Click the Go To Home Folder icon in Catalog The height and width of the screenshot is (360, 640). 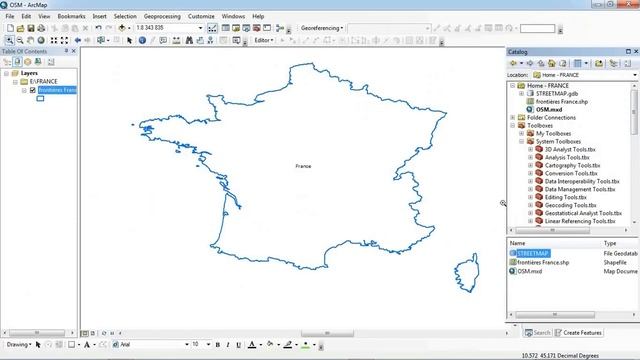point(552,63)
